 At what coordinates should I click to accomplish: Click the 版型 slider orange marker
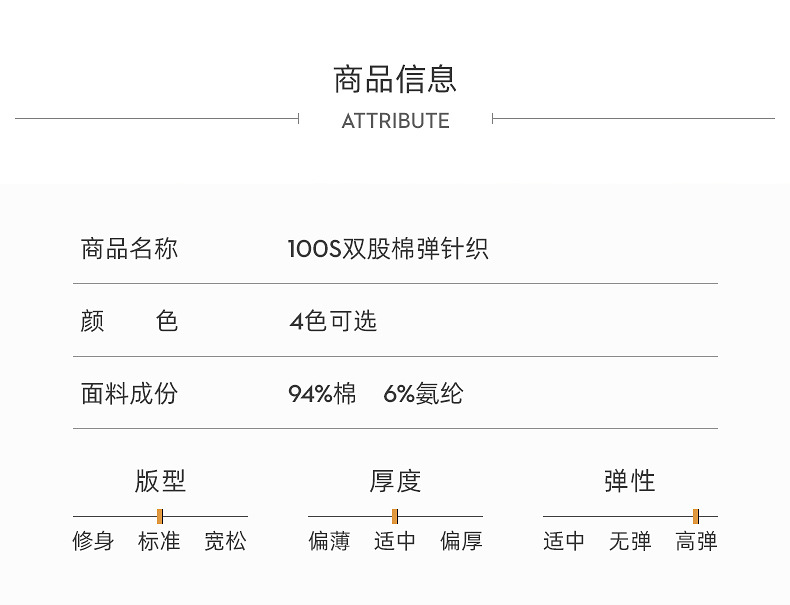click(x=160, y=516)
